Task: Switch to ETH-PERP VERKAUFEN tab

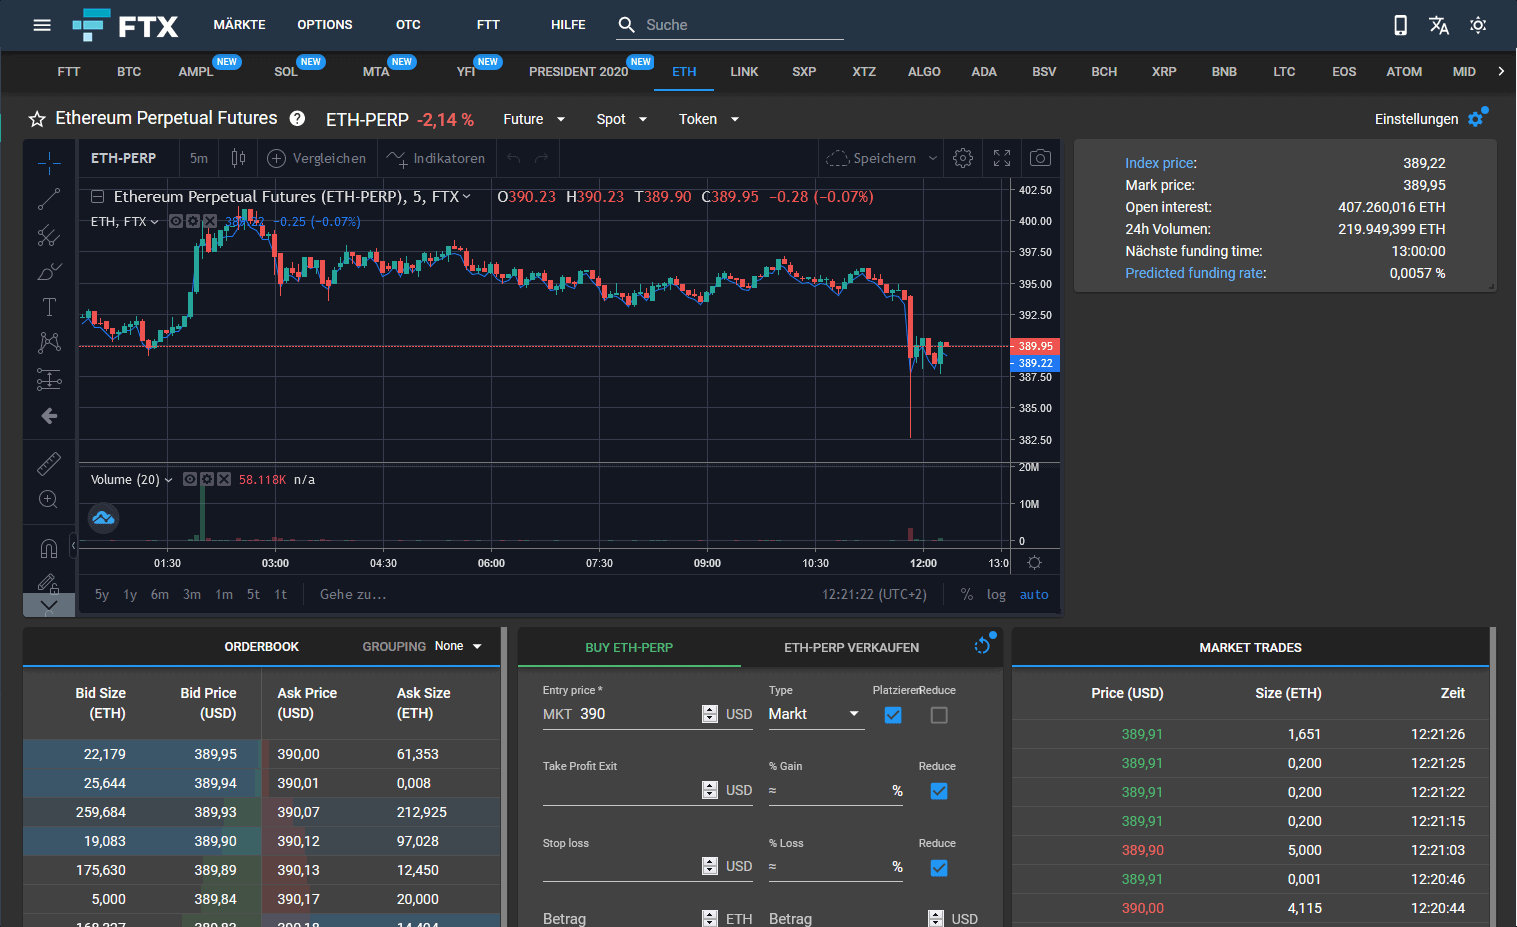Action: point(852,648)
